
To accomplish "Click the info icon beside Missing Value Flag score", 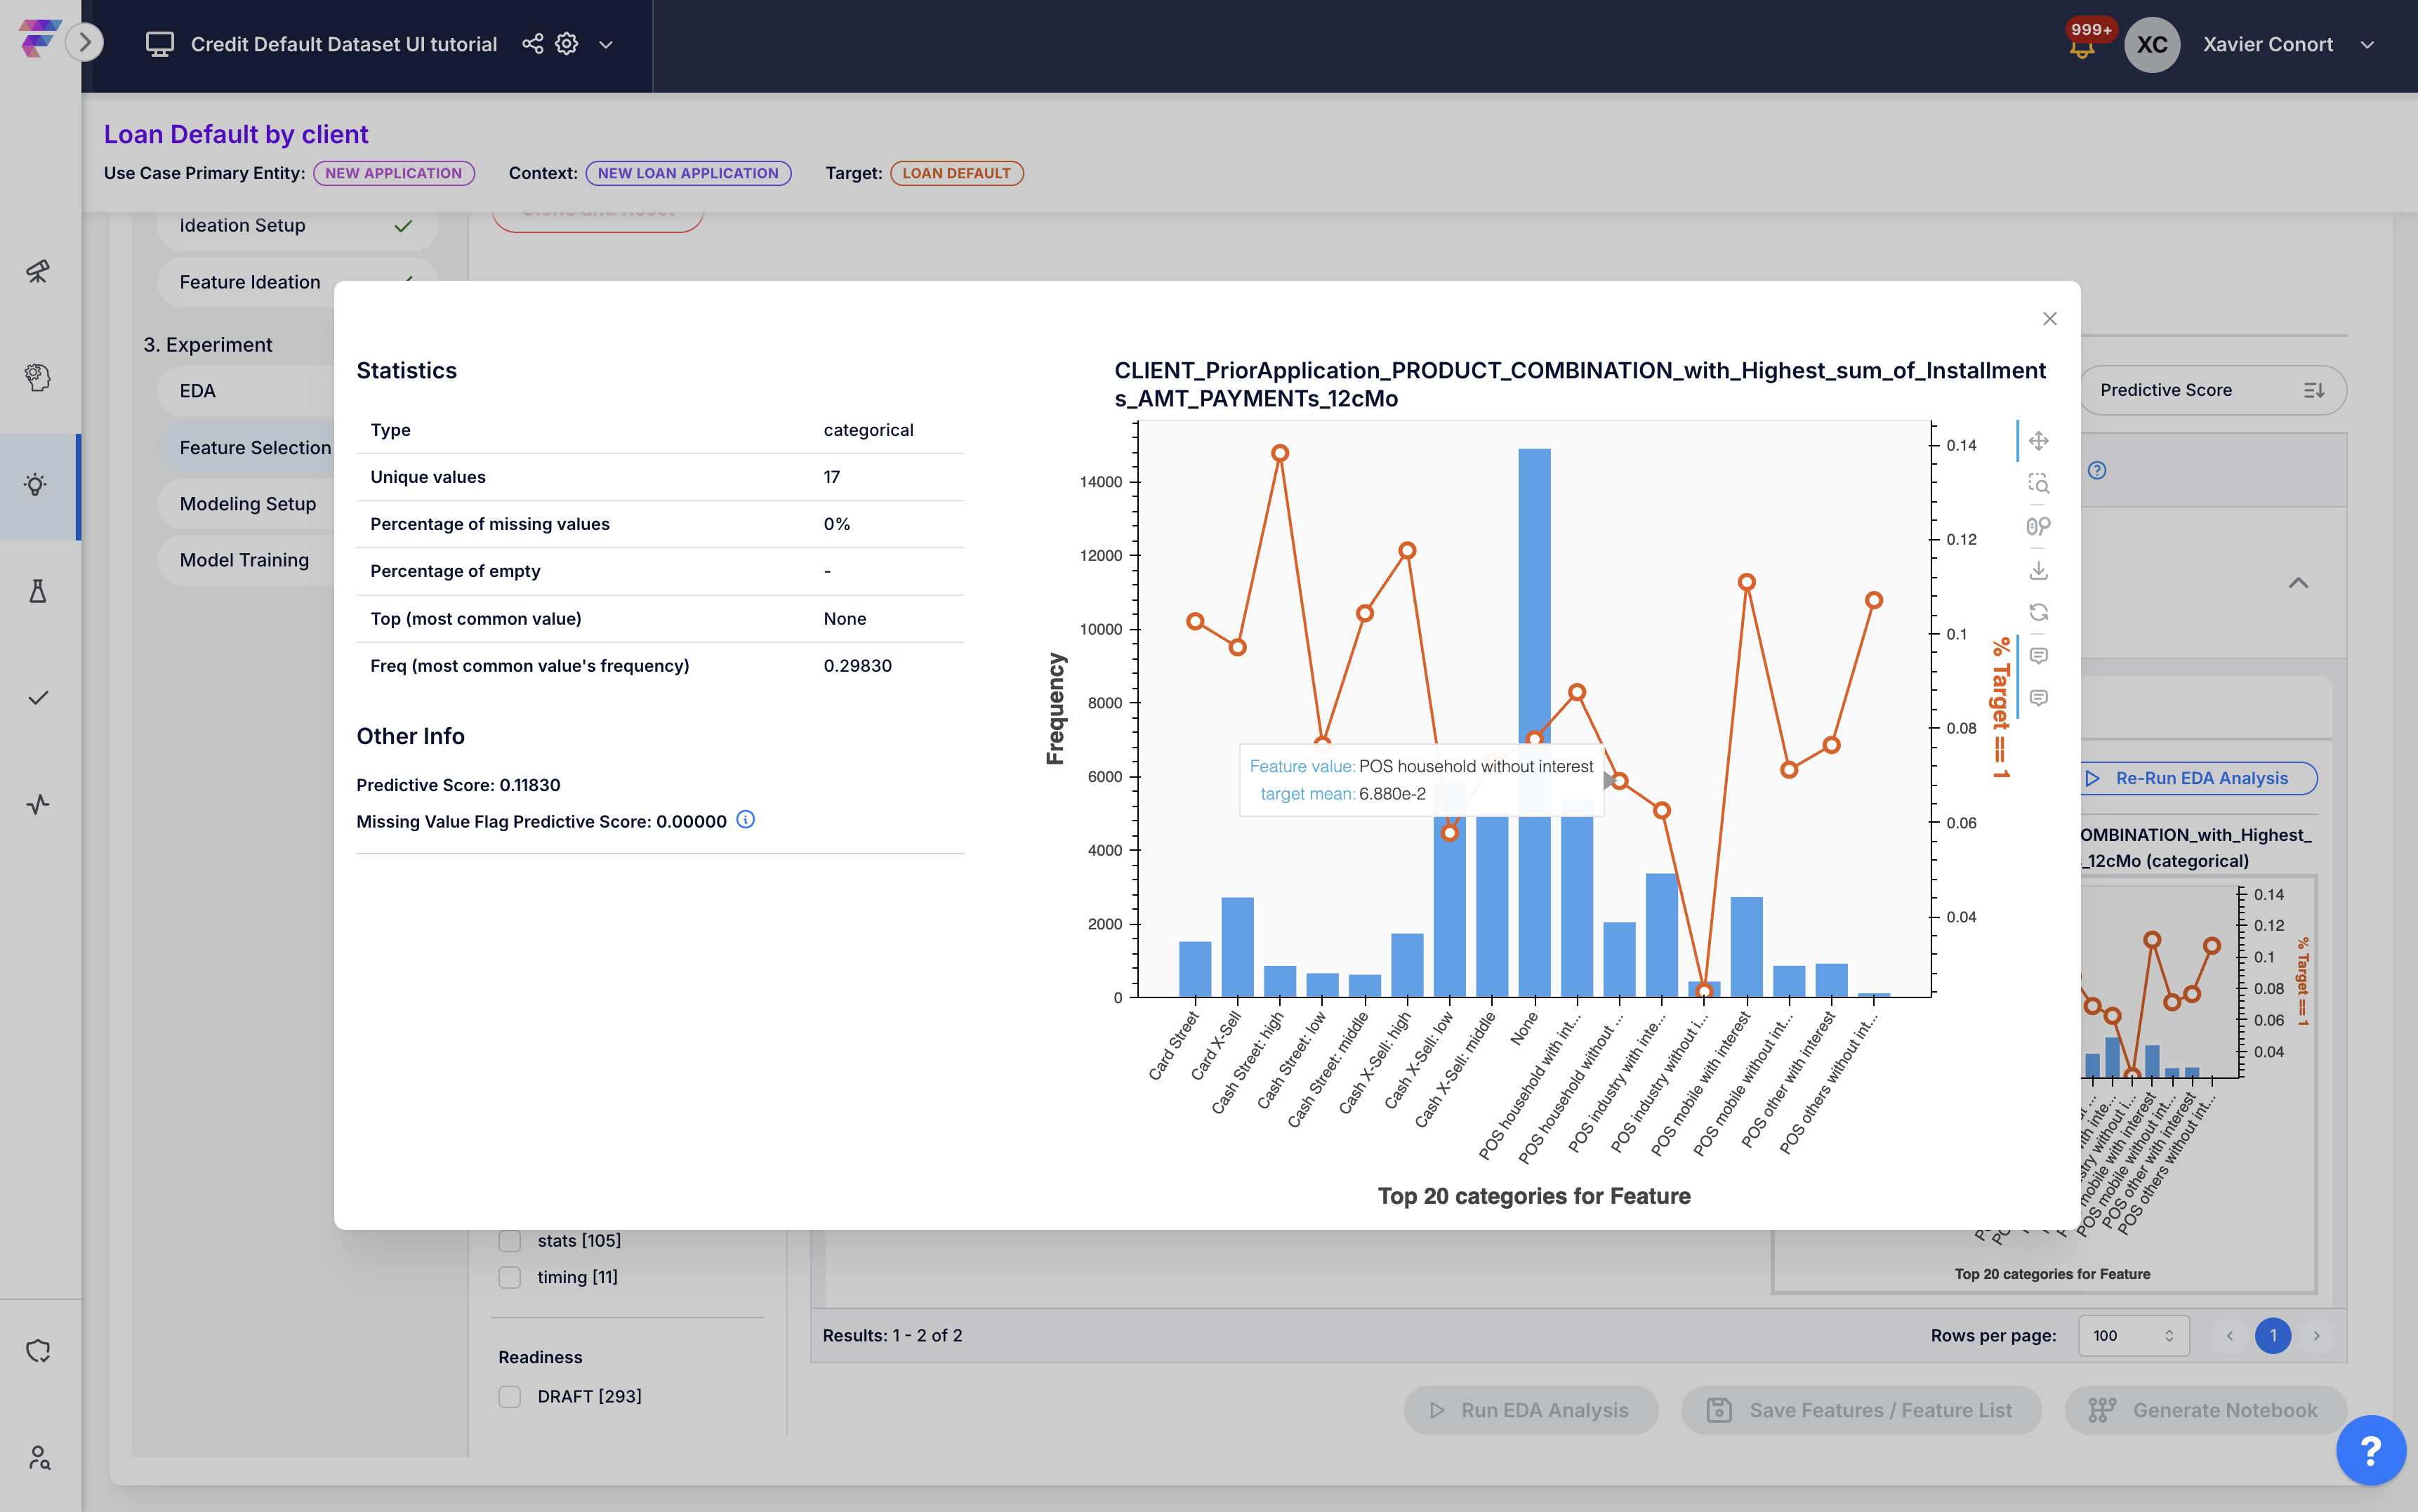I will point(745,820).
